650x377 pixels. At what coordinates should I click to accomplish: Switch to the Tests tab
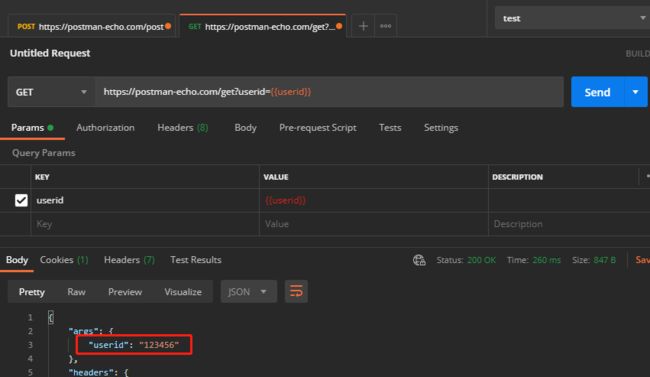pyautogui.click(x=390, y=128)
